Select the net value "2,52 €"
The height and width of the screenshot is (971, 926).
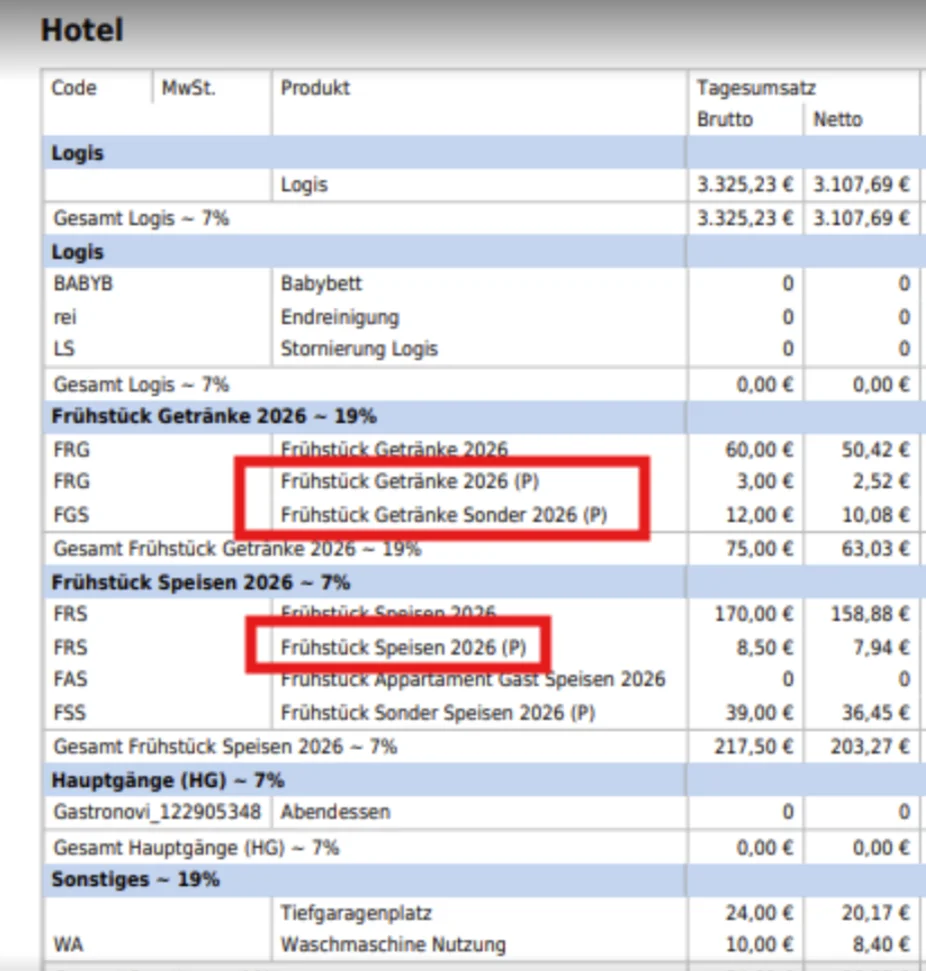[881, 481]
